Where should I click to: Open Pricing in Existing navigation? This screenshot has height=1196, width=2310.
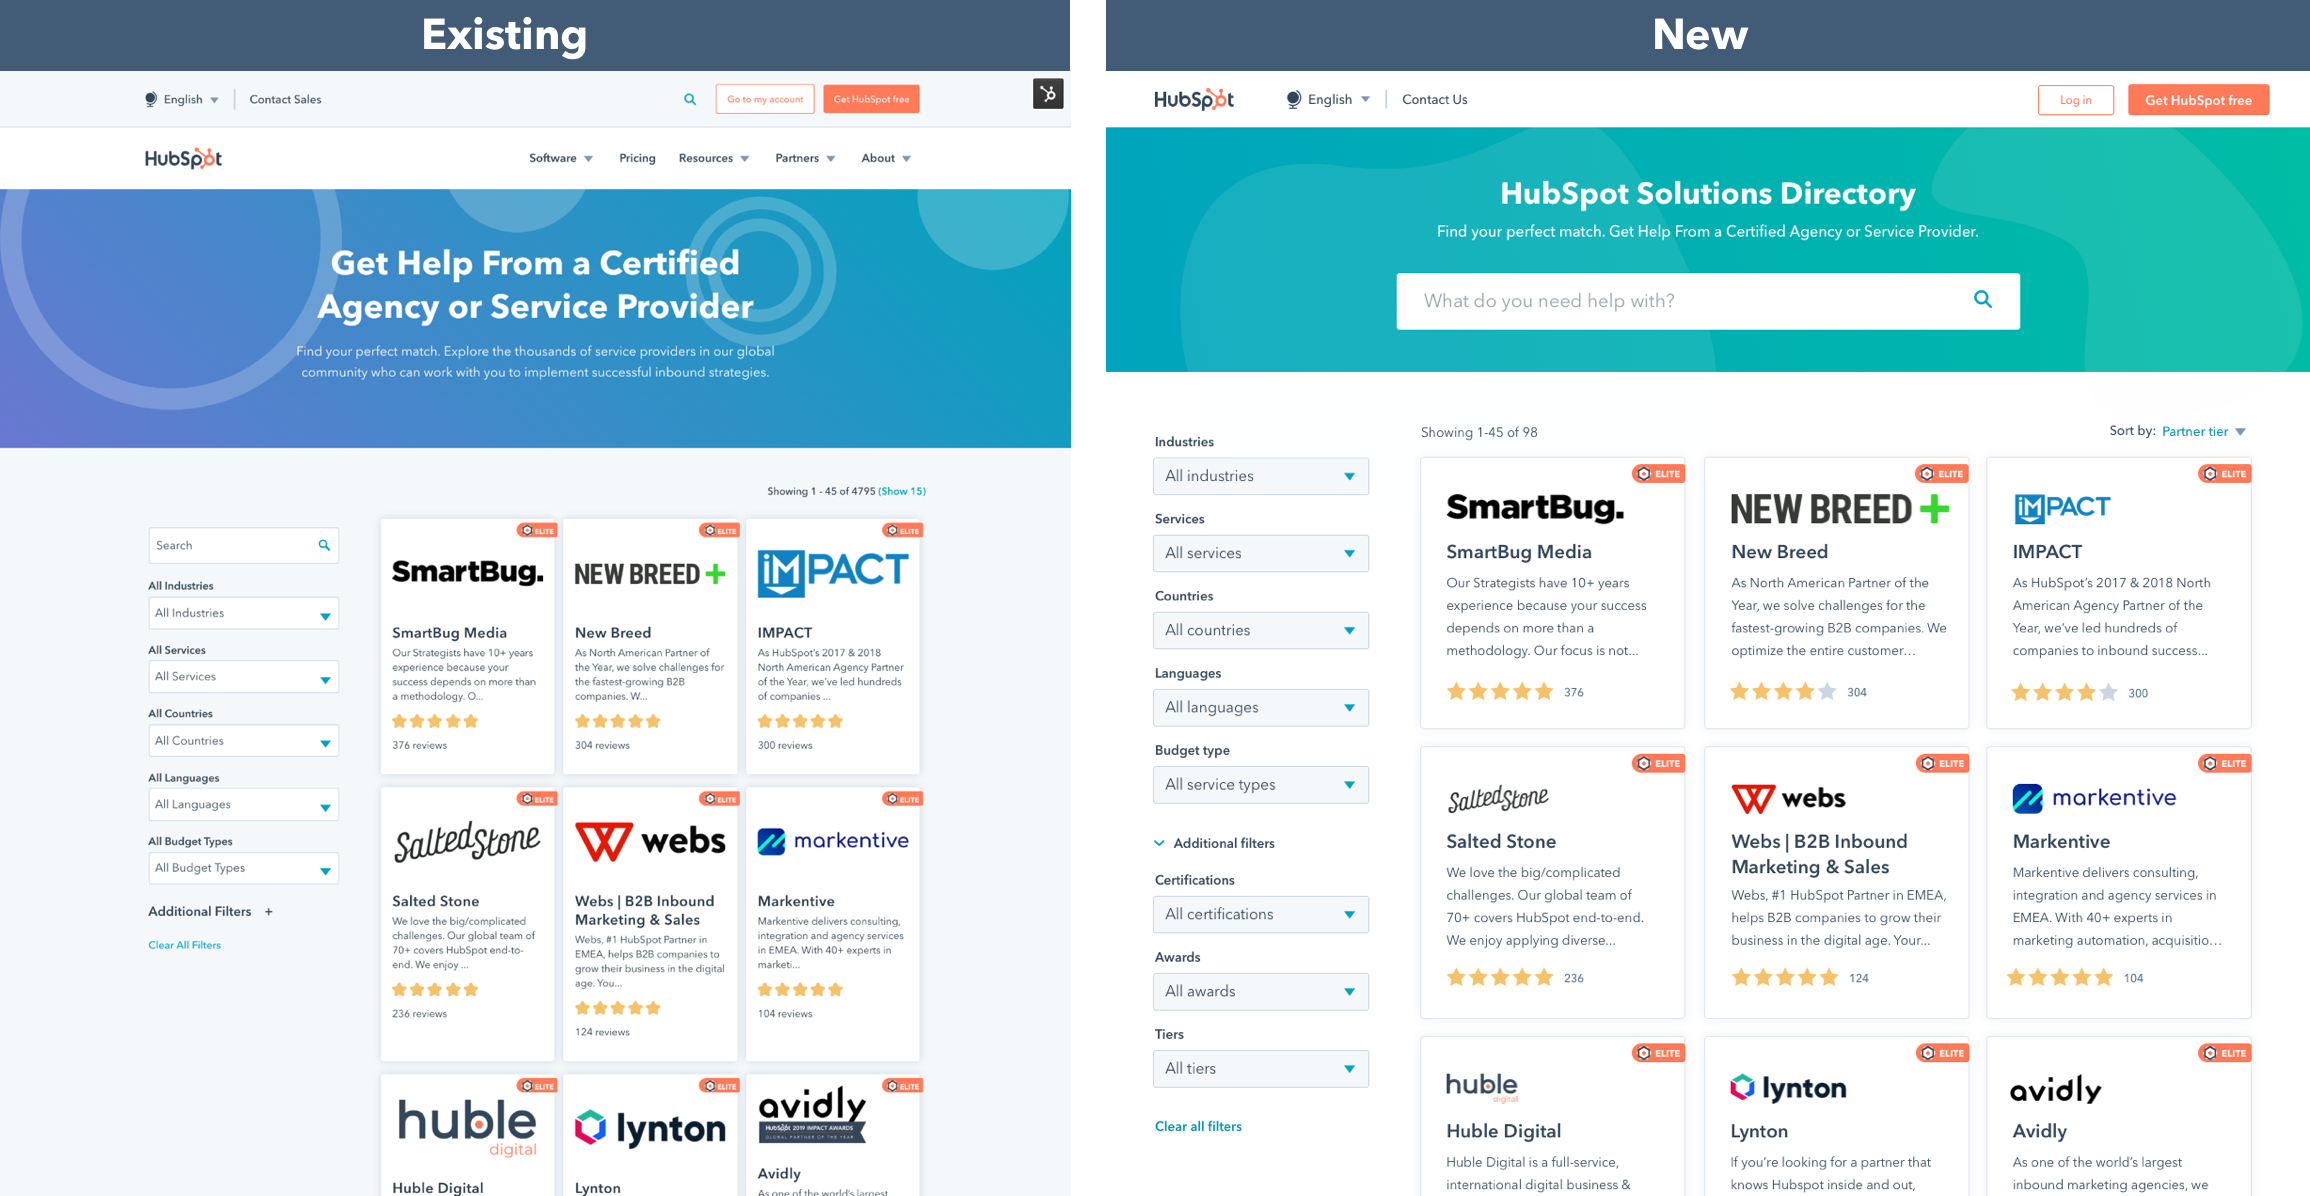tap(637, 158)
